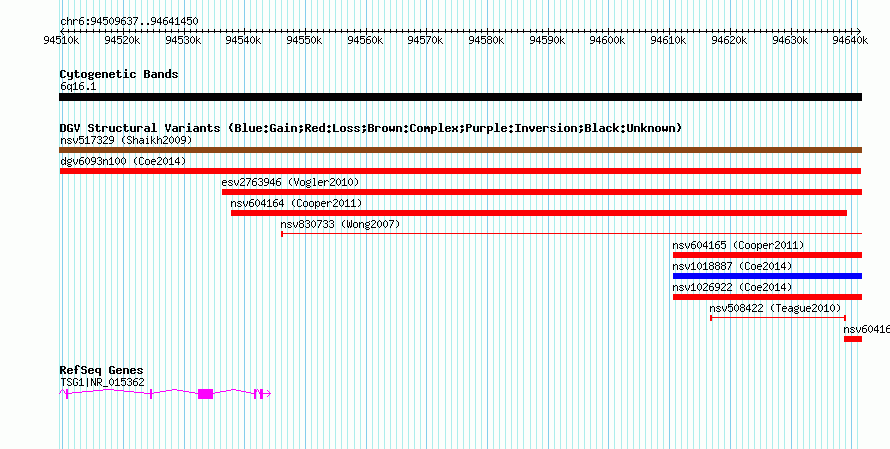Click the nsv604164 (Cooper2011) label
This screenshot has width=890, height=449.
click(x=296, y=203)
